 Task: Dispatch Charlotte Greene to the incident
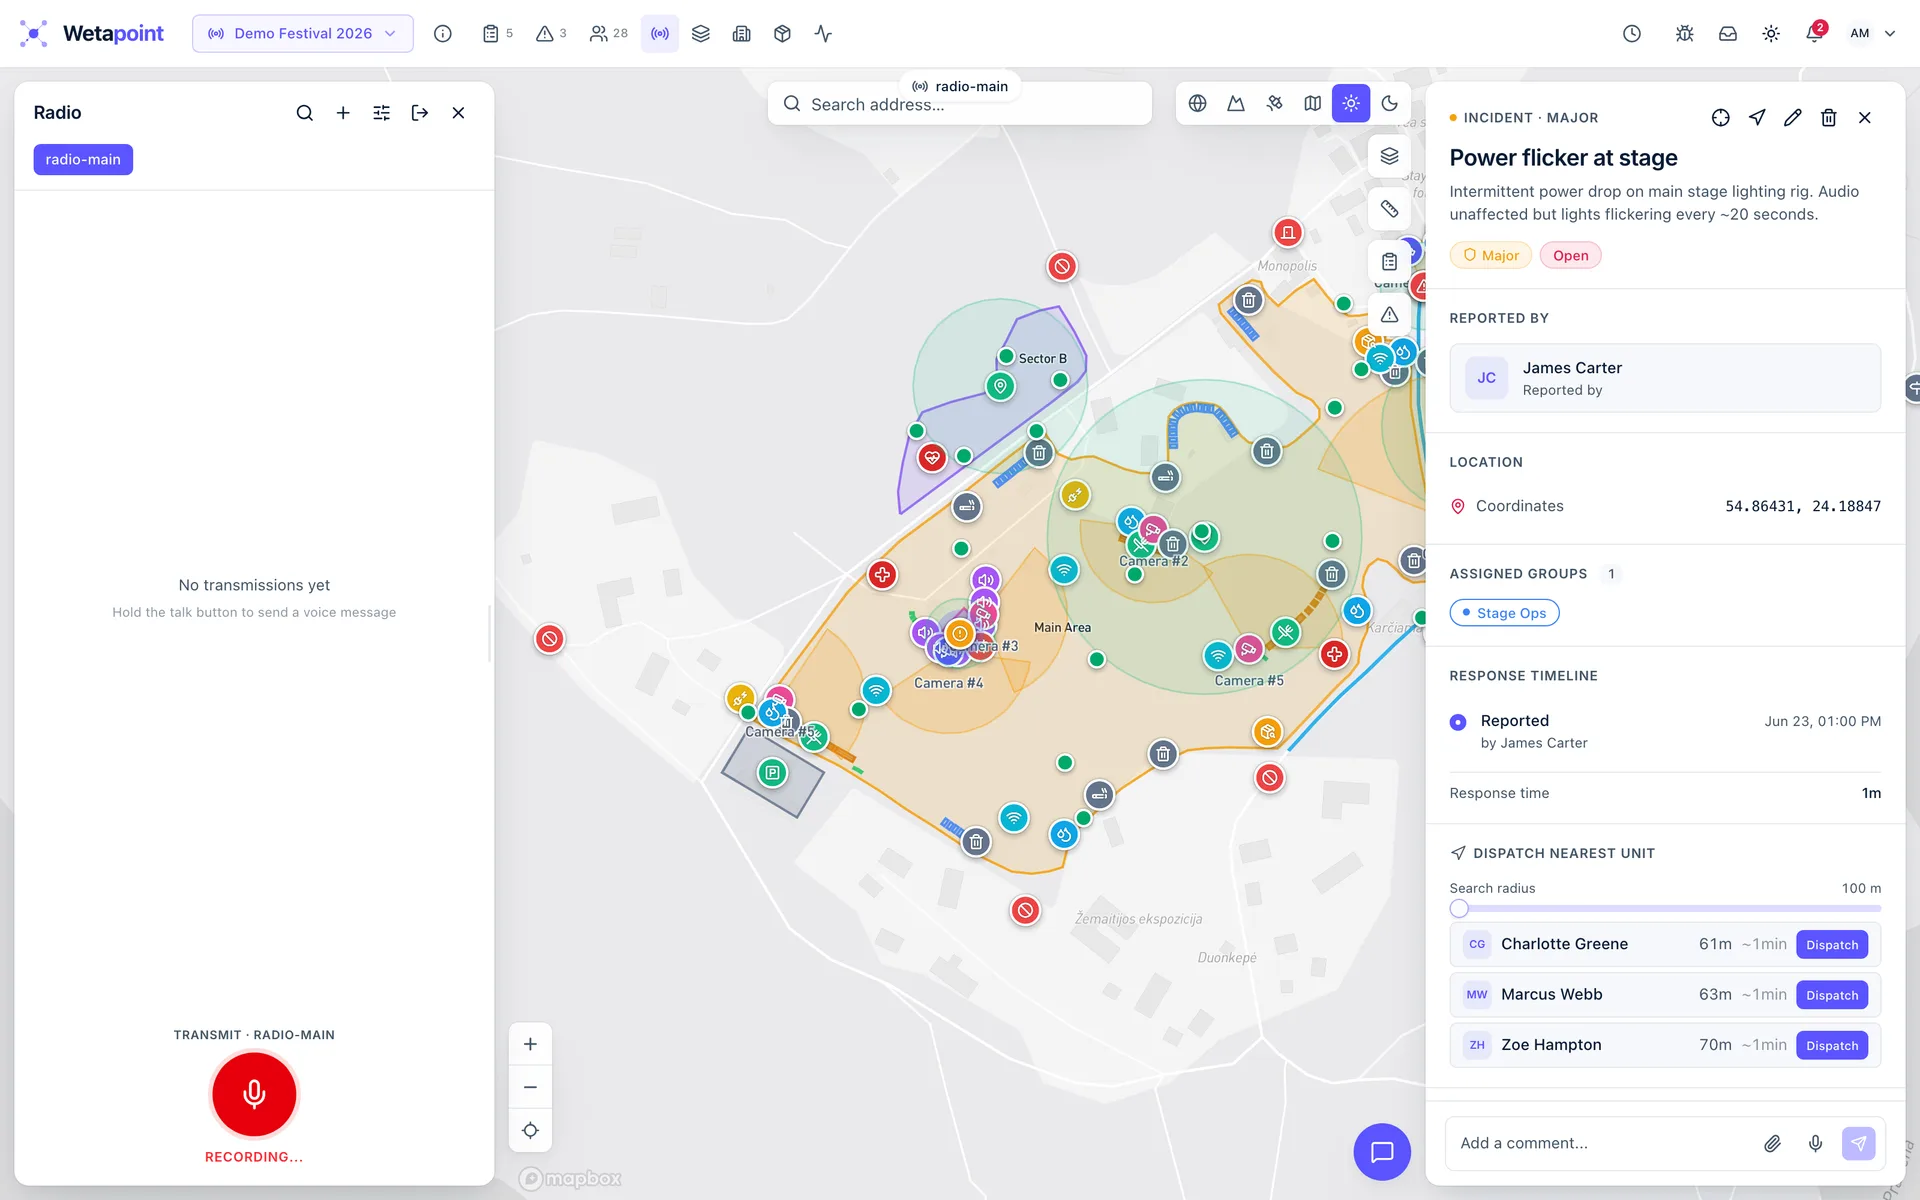click(x=1832, y=944)
